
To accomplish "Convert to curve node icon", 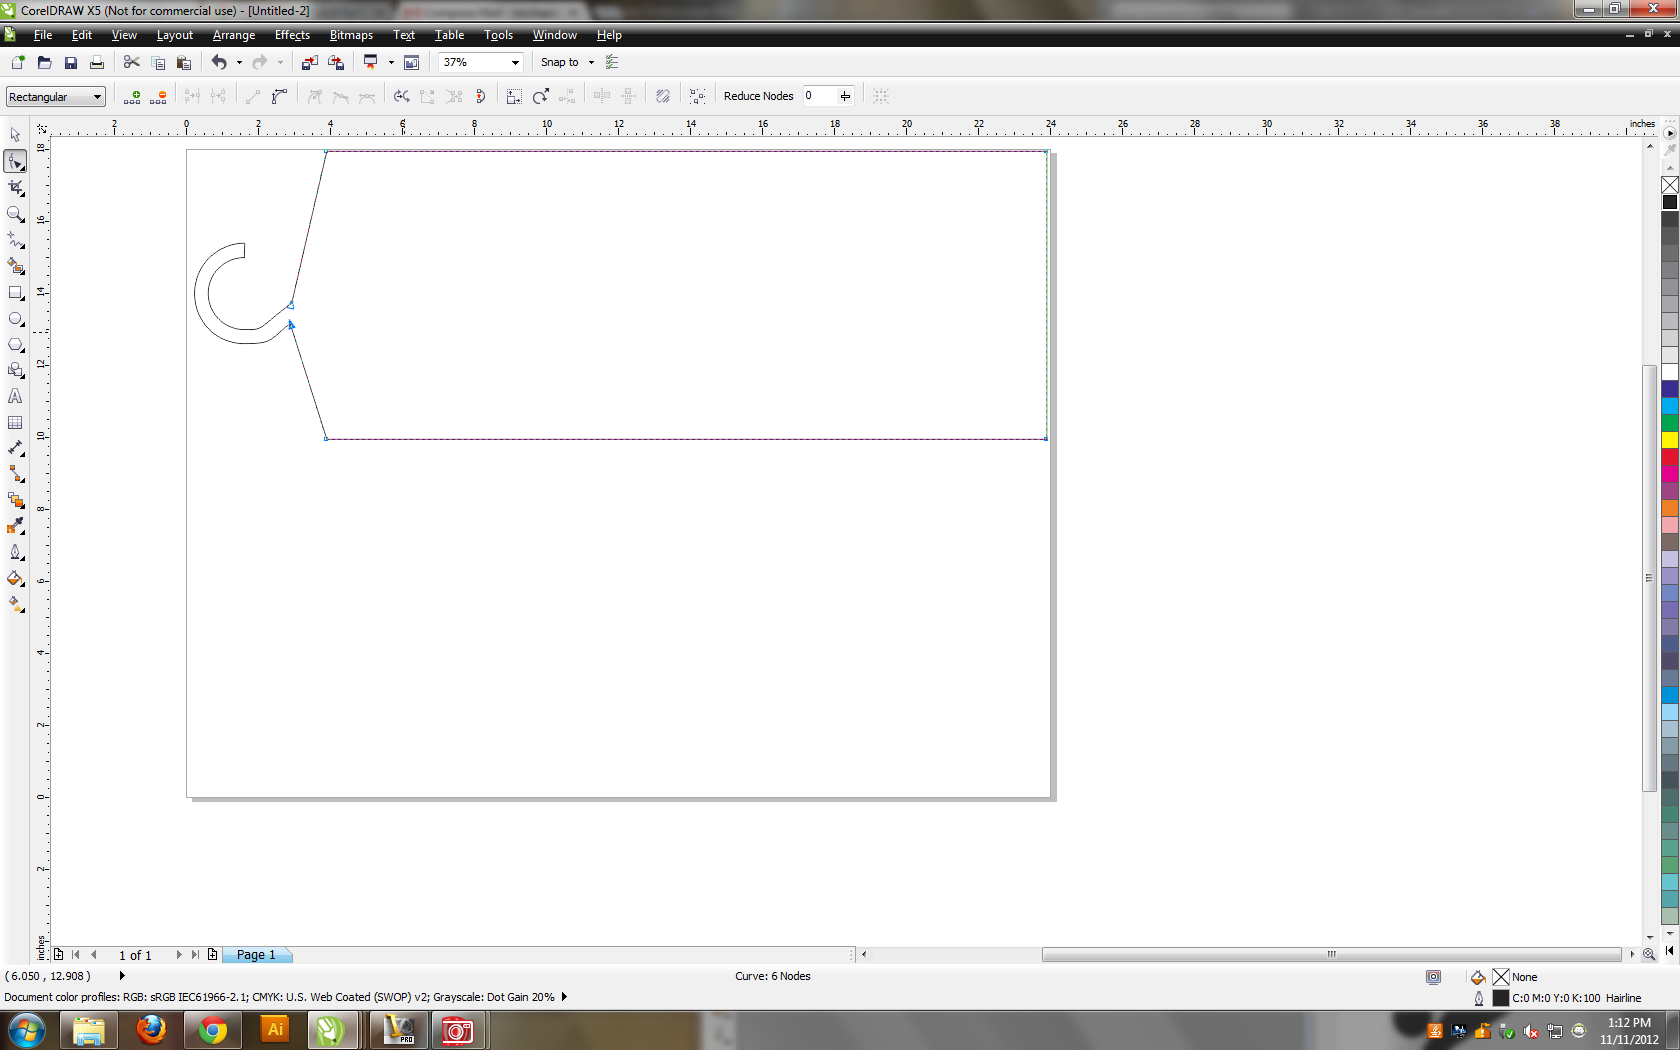I will click(279, 96).
